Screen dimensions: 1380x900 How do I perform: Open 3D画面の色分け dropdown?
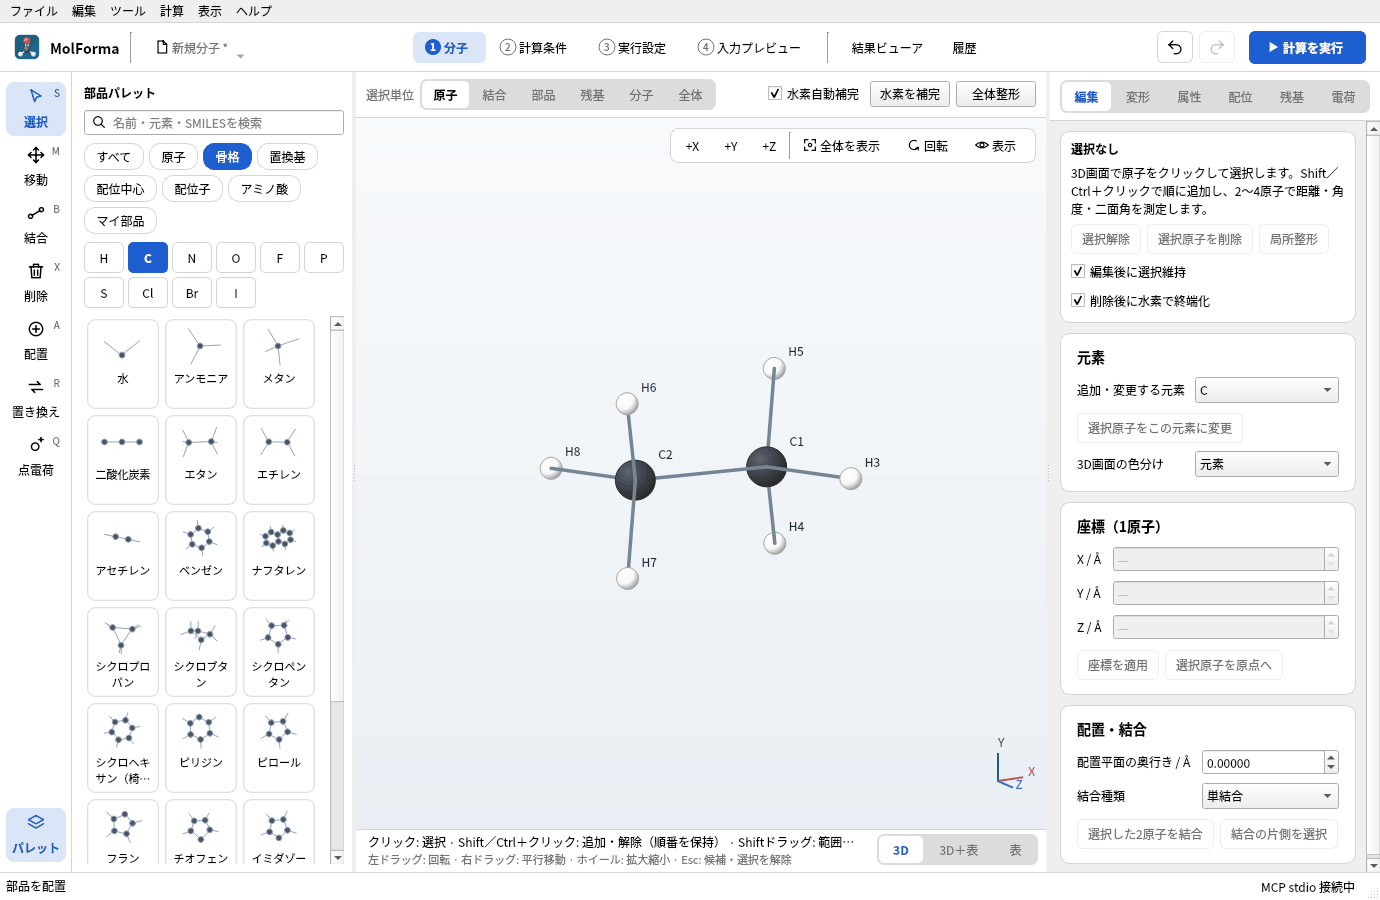pos(1267,464)
